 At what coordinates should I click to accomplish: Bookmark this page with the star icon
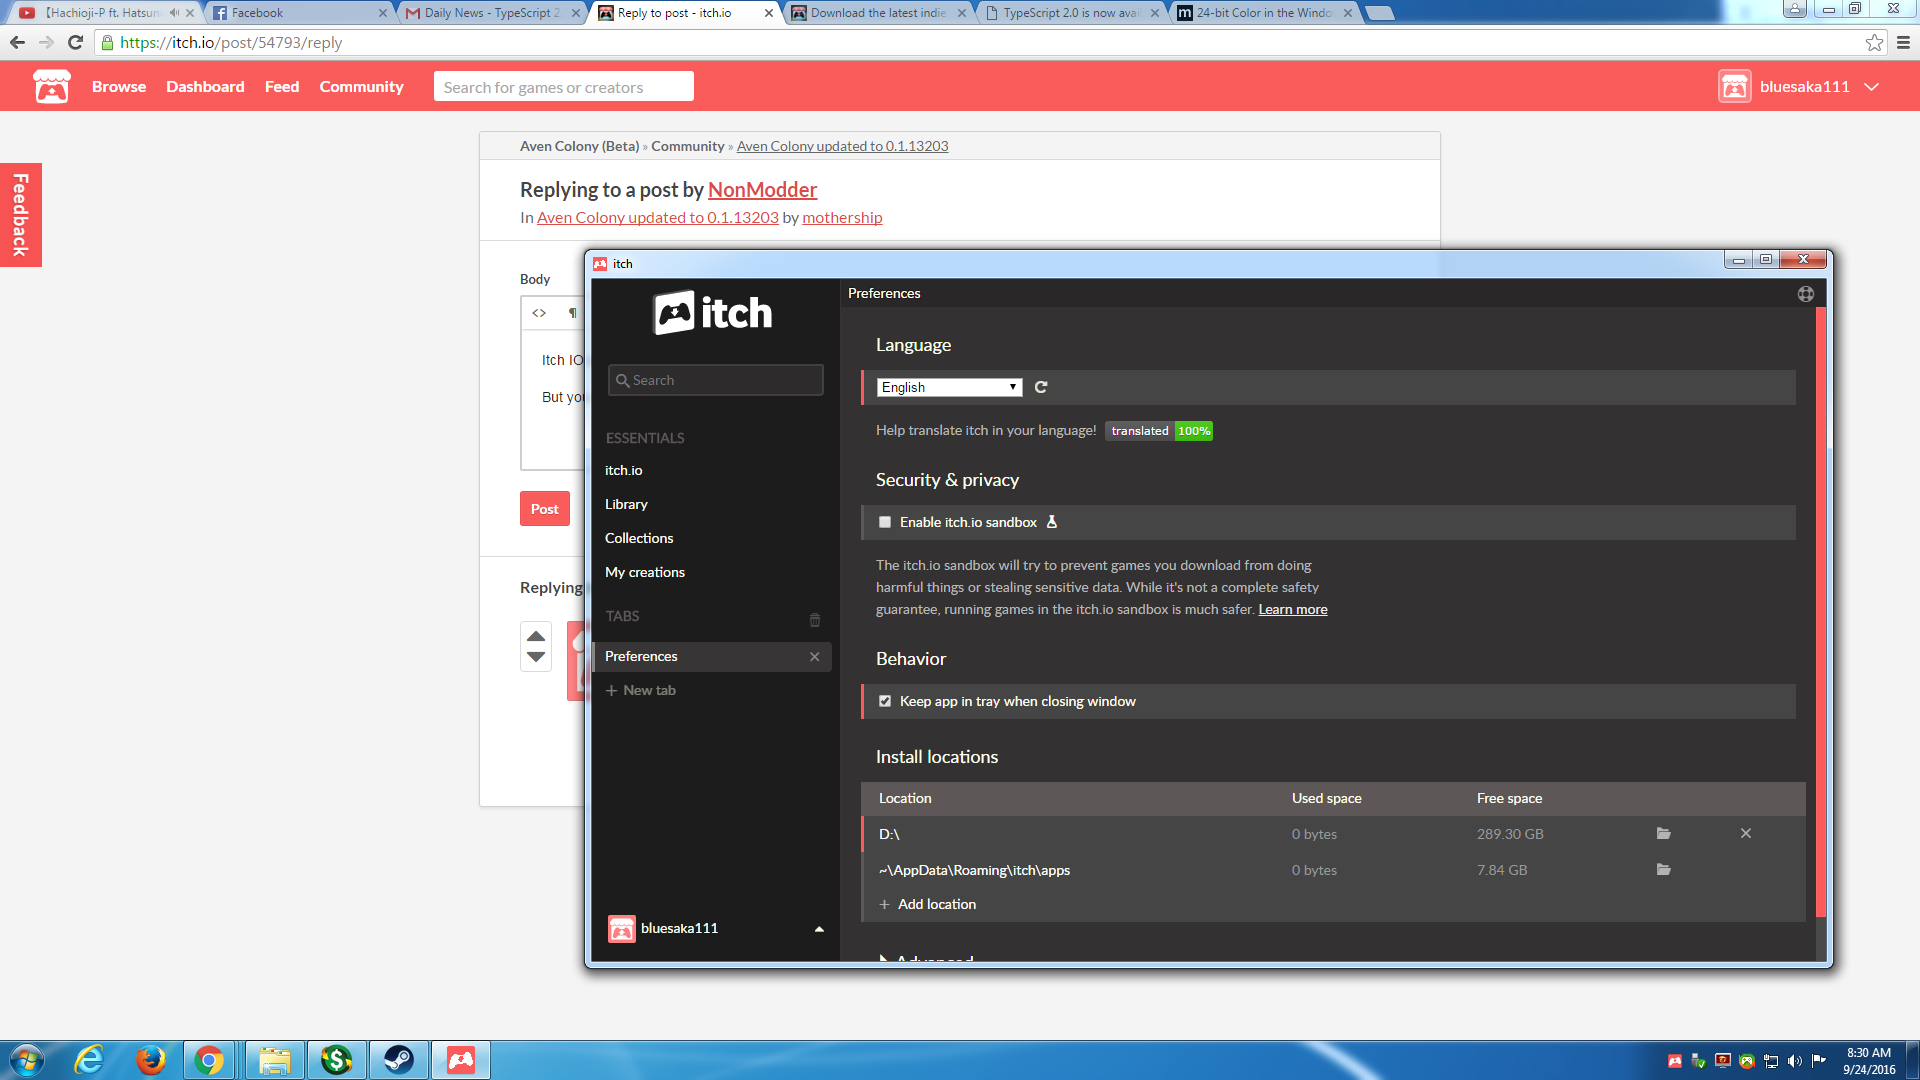pos(1874,42)
